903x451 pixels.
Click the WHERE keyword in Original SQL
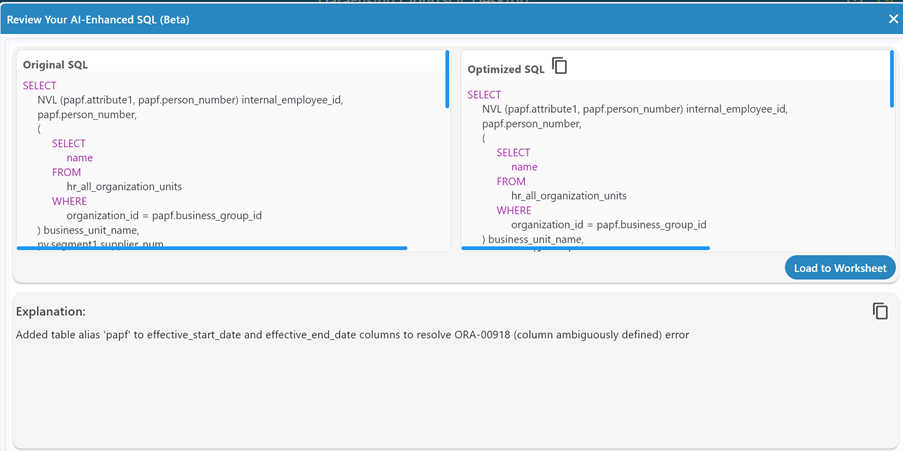tap(69, 201)
